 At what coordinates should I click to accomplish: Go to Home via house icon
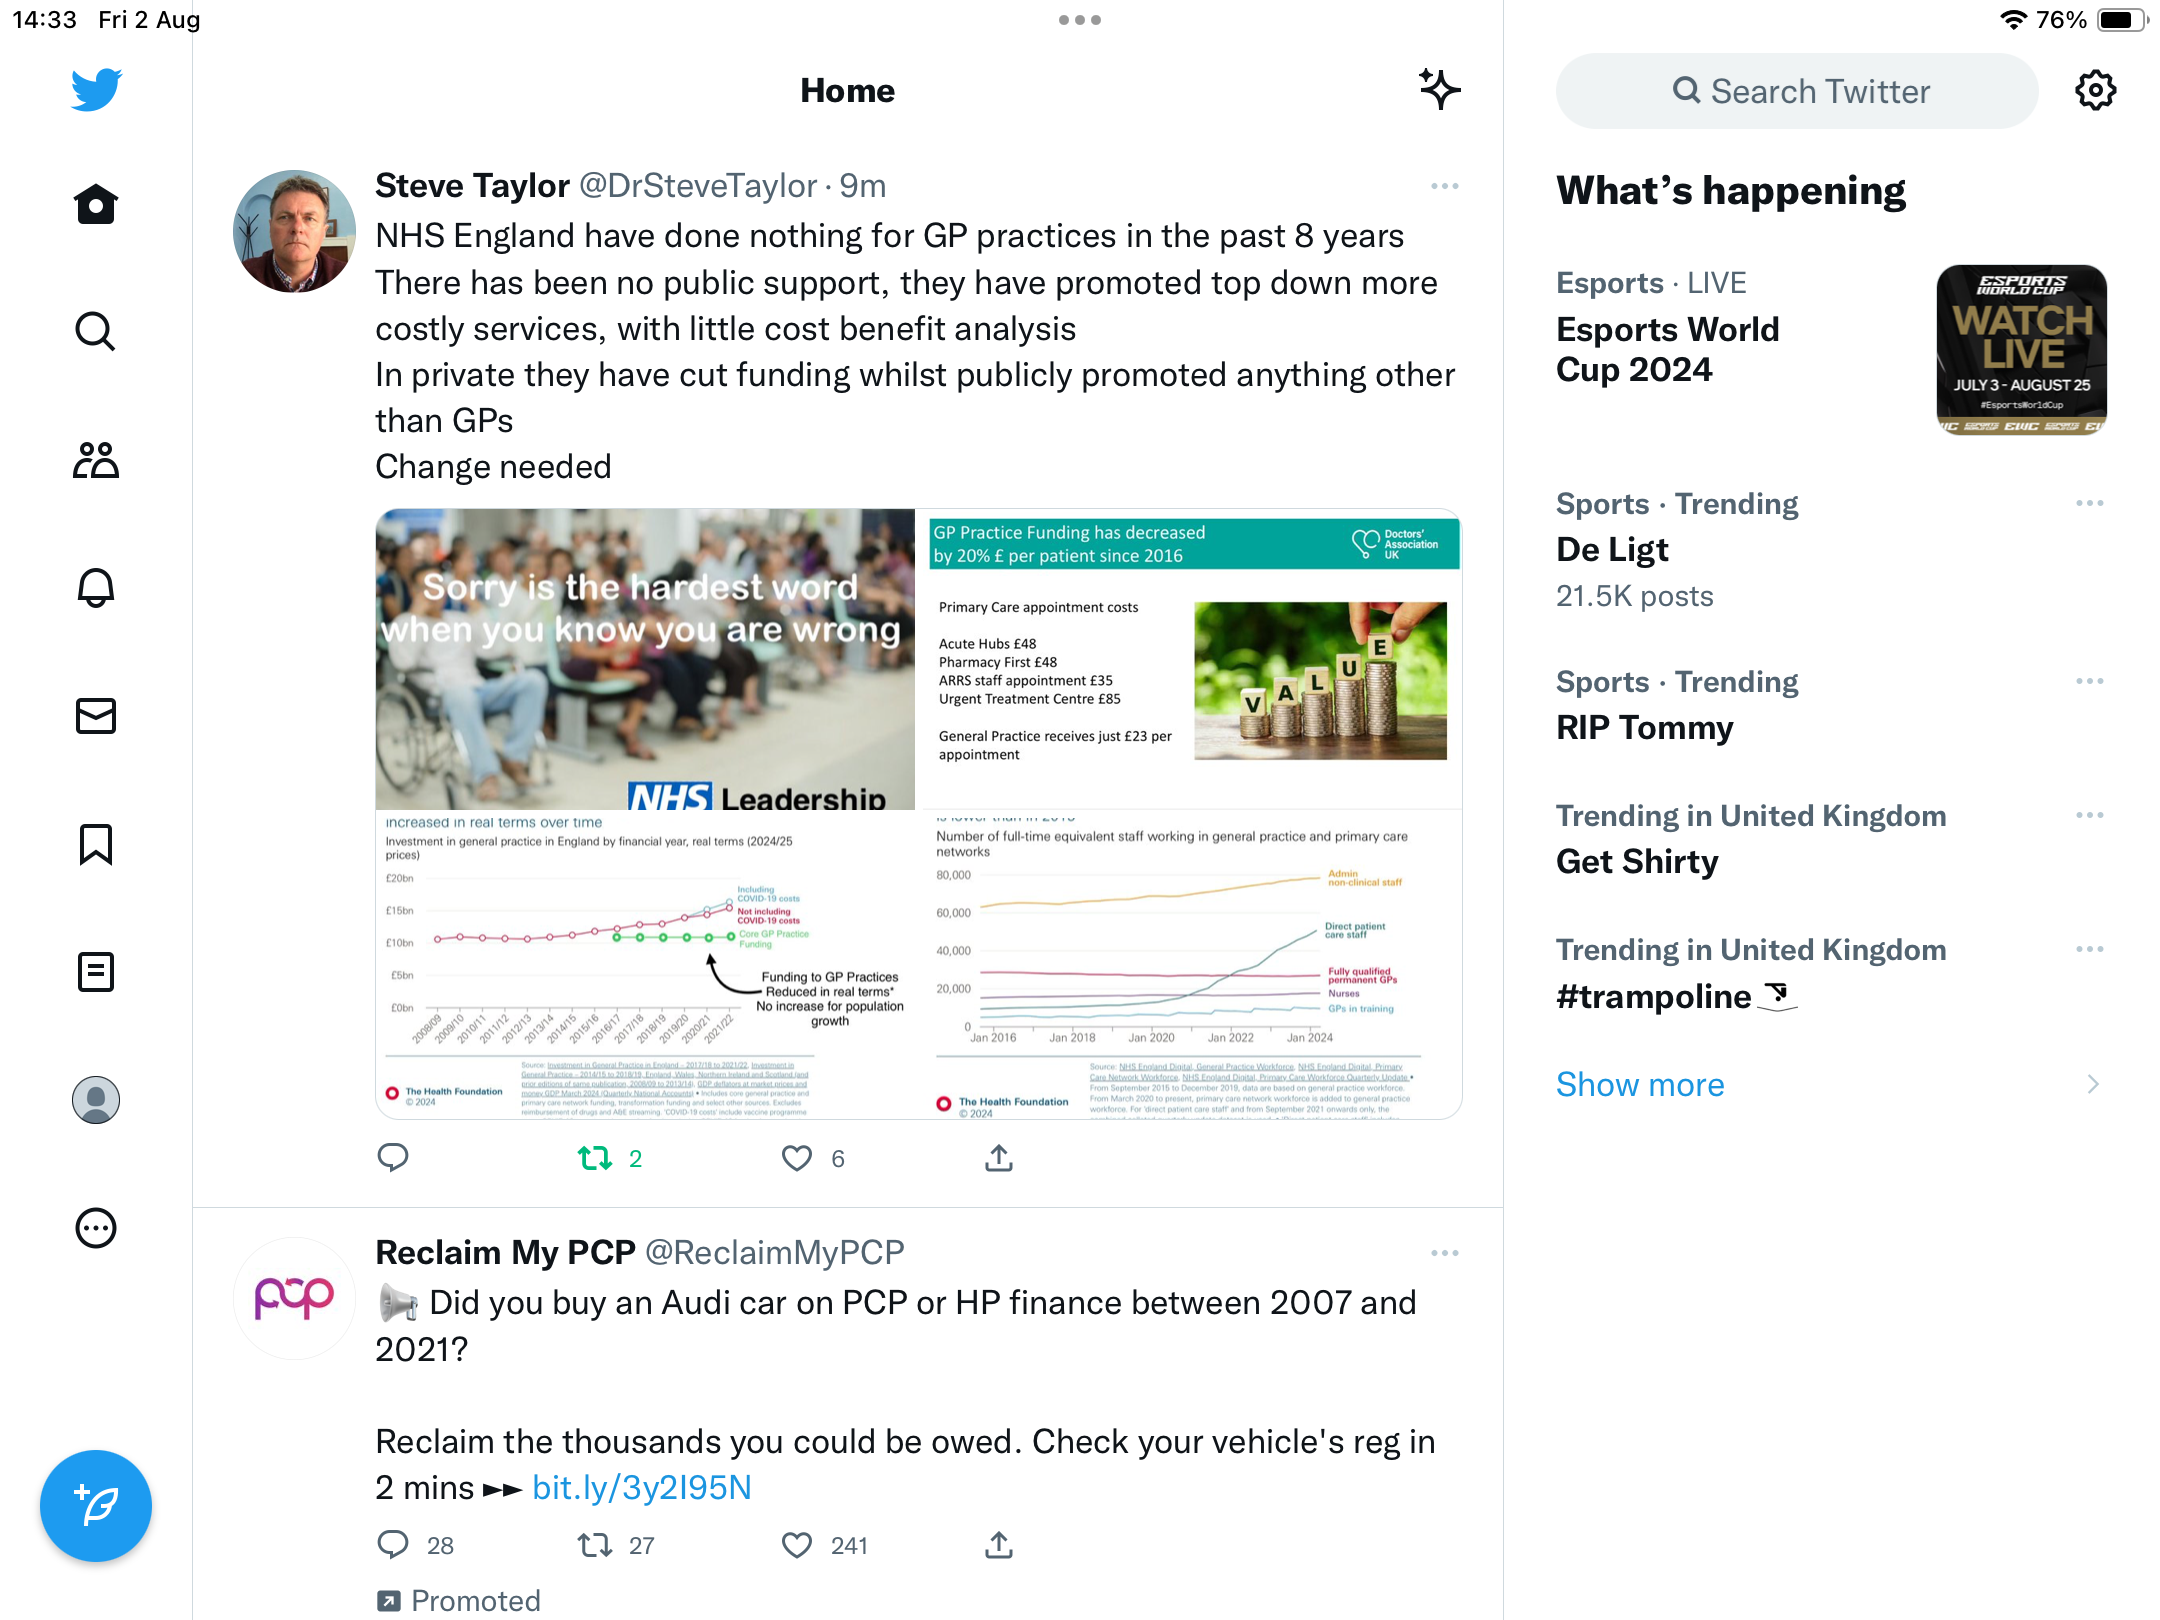96,204
